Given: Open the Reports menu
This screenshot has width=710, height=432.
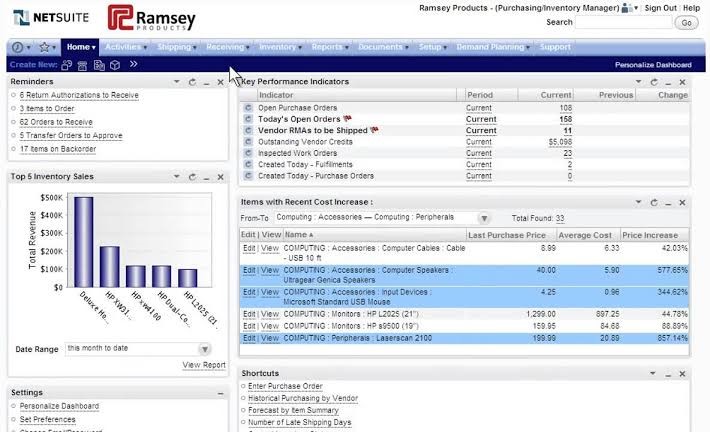Looking at the screenshot, I should pyautogui.click(x=330, y=47).
